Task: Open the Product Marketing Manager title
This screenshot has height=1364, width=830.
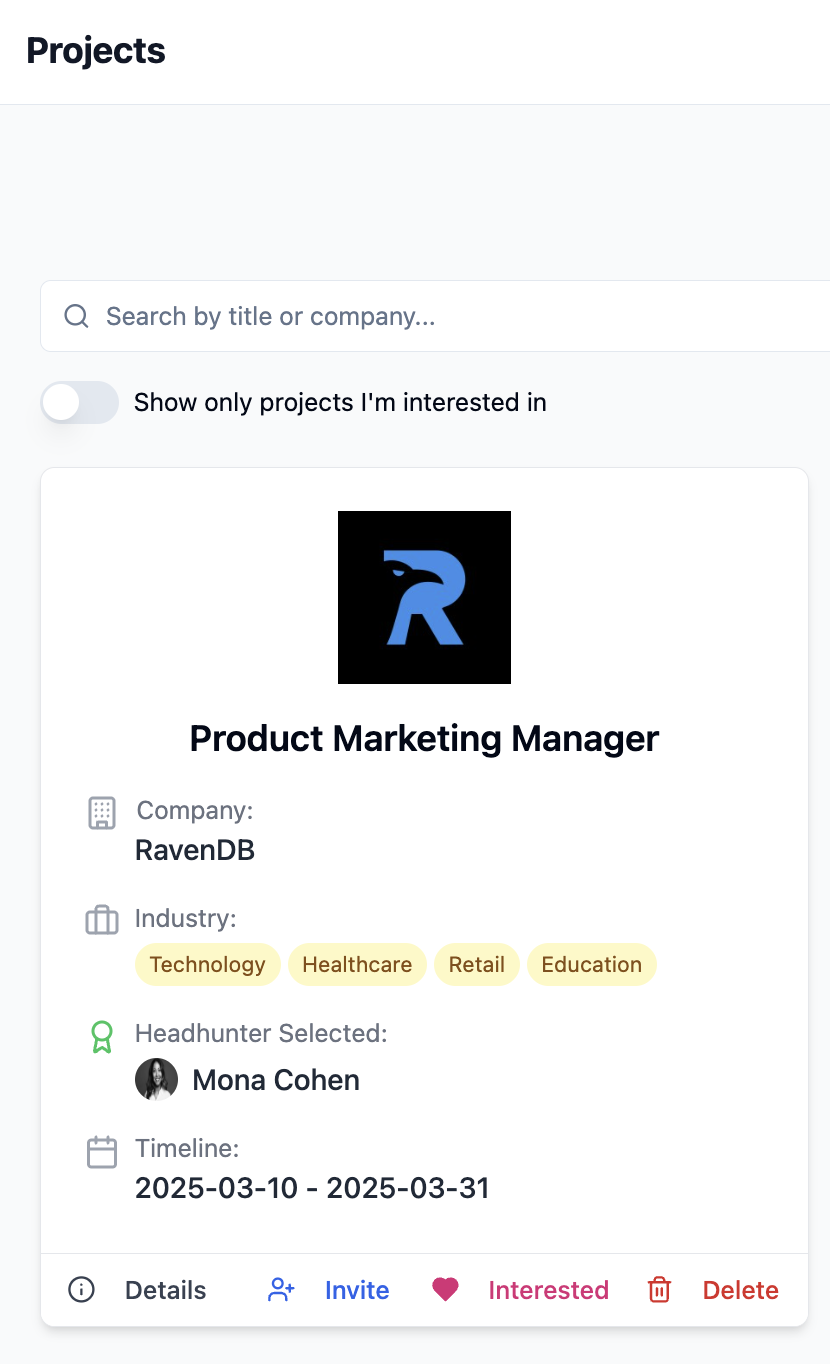Action: tap(424, 739)
